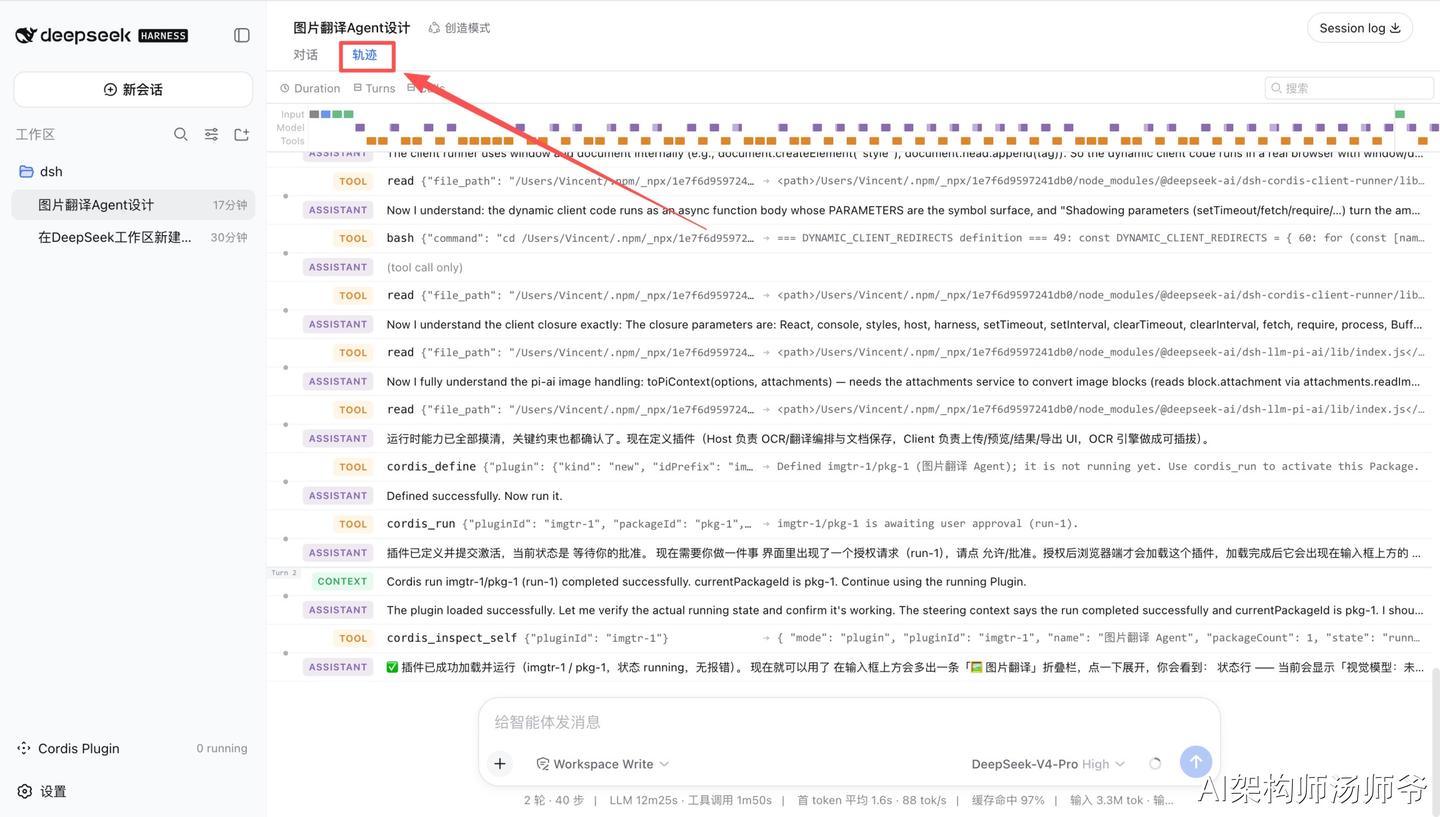Select the '运行时能力已全部摸清' assistant row
1440x817 pixels.
coord(849,439)
